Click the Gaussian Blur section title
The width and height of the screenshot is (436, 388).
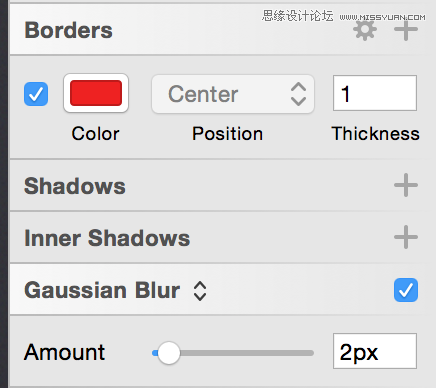coord(102,290)
